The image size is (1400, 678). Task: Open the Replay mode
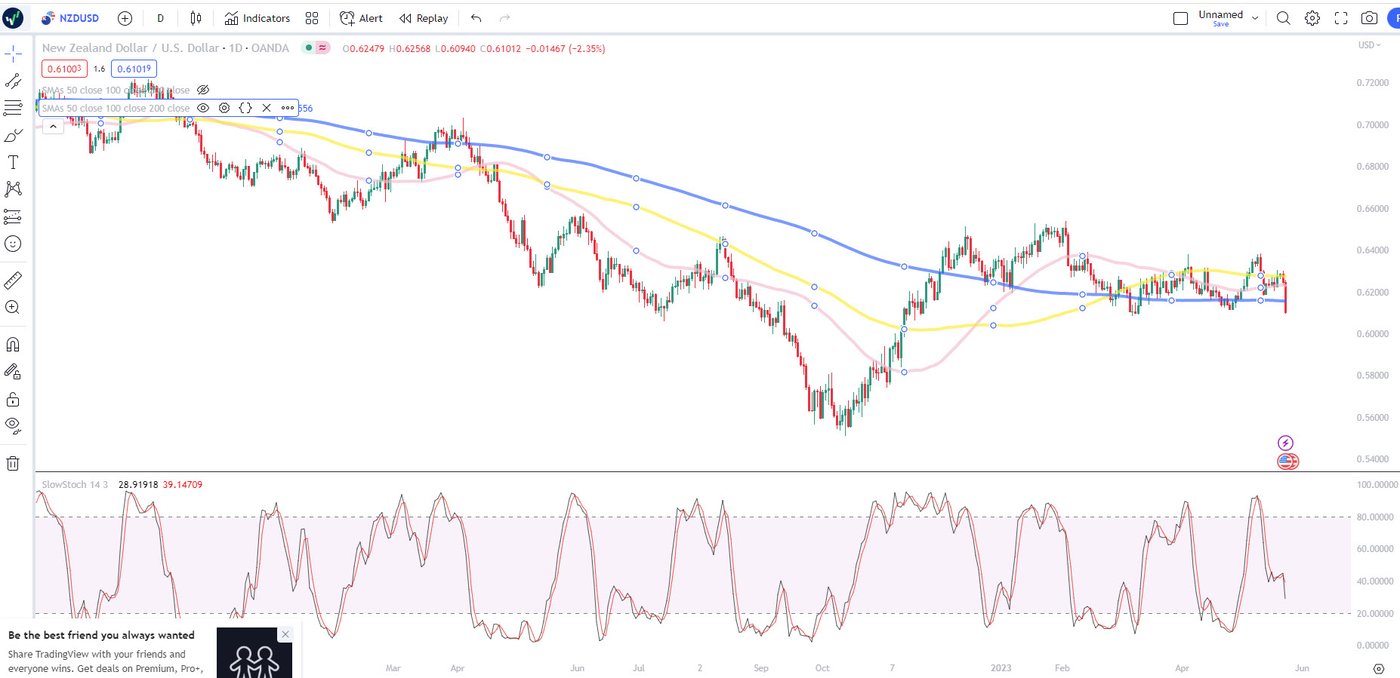[x=423, y=18]
